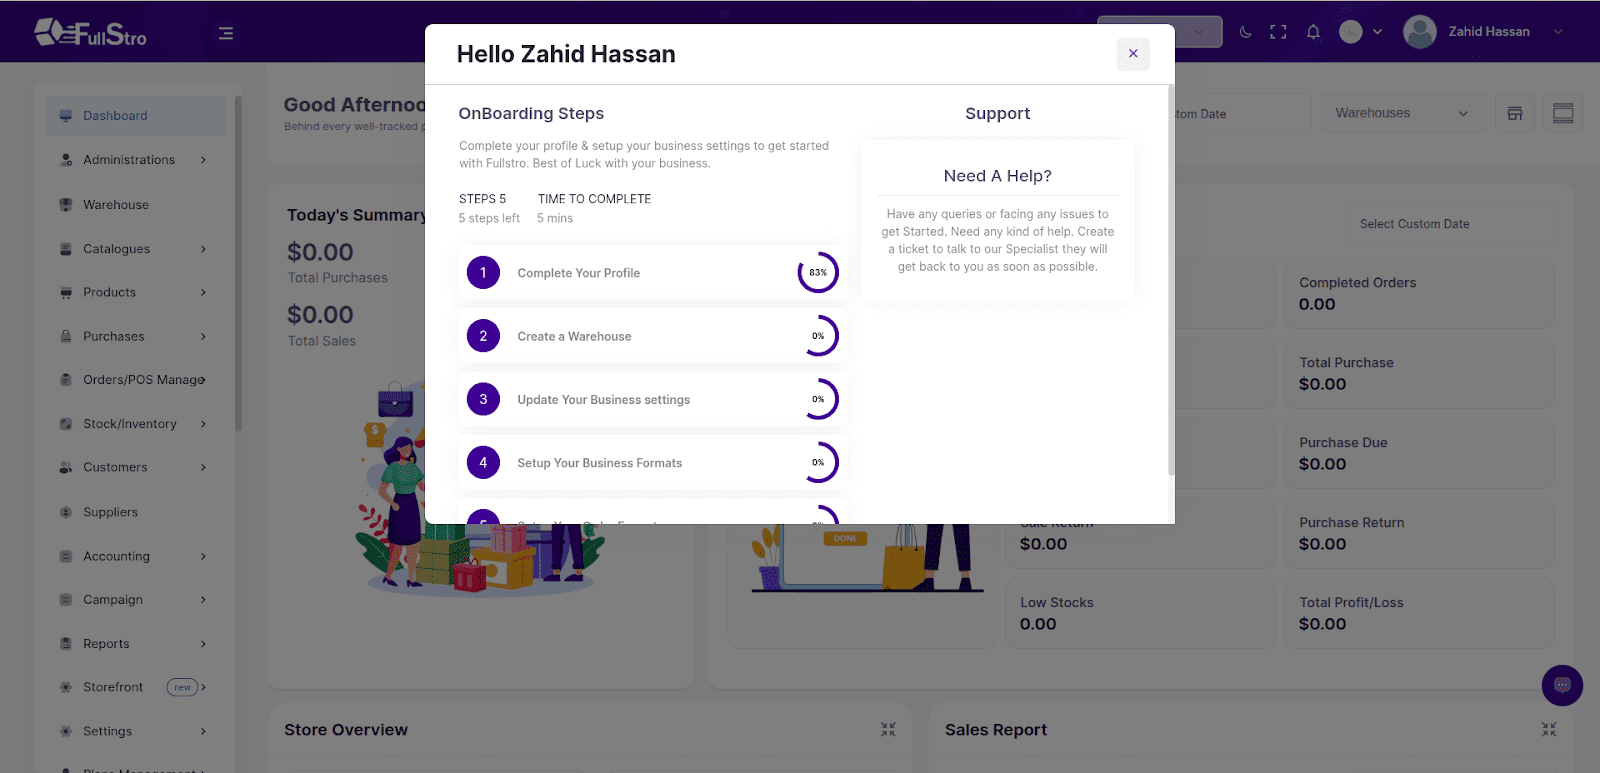Open Zahid Hassan user dropdown

point(1484,32)
